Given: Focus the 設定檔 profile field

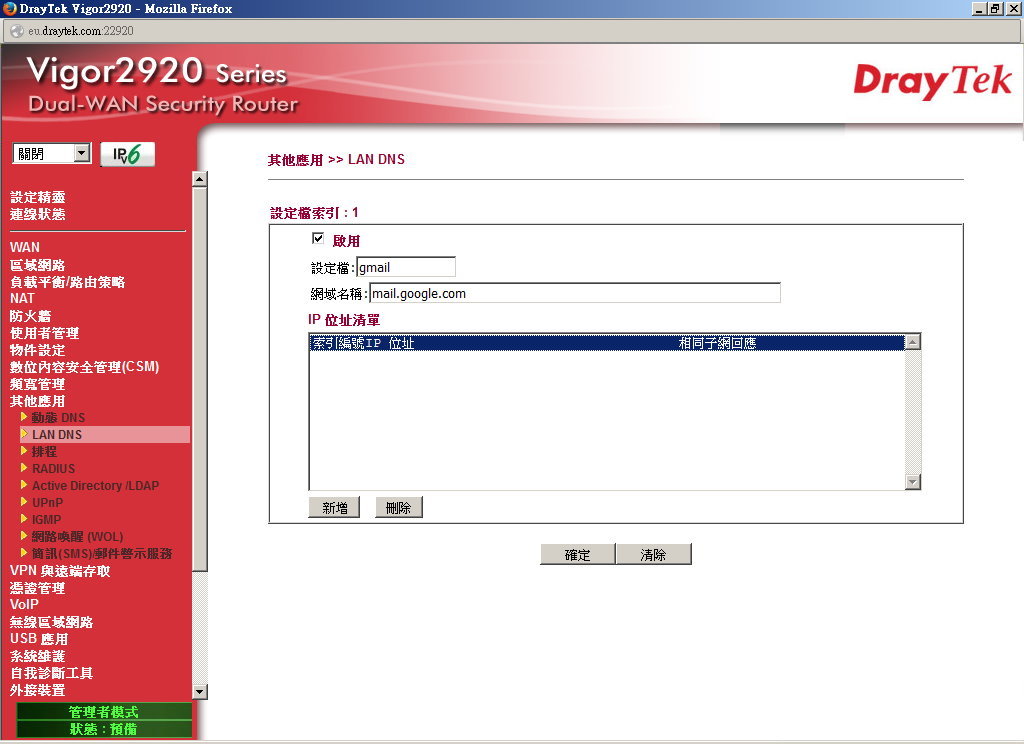Looking at the screenshot, I should 406,267.
